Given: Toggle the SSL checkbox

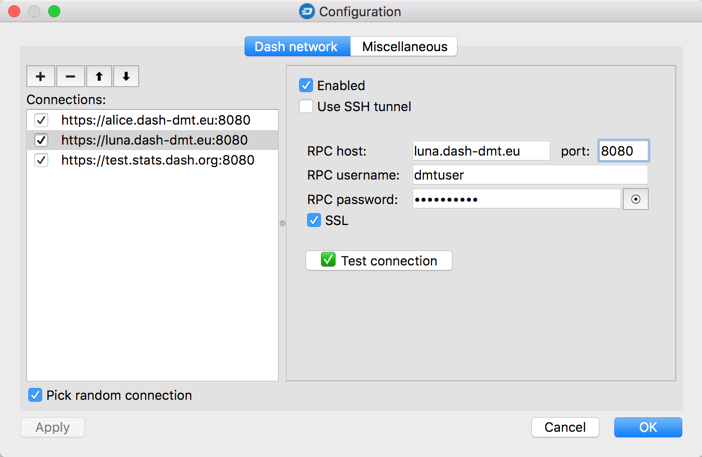Looking at the screenshot, I should 314,220.
